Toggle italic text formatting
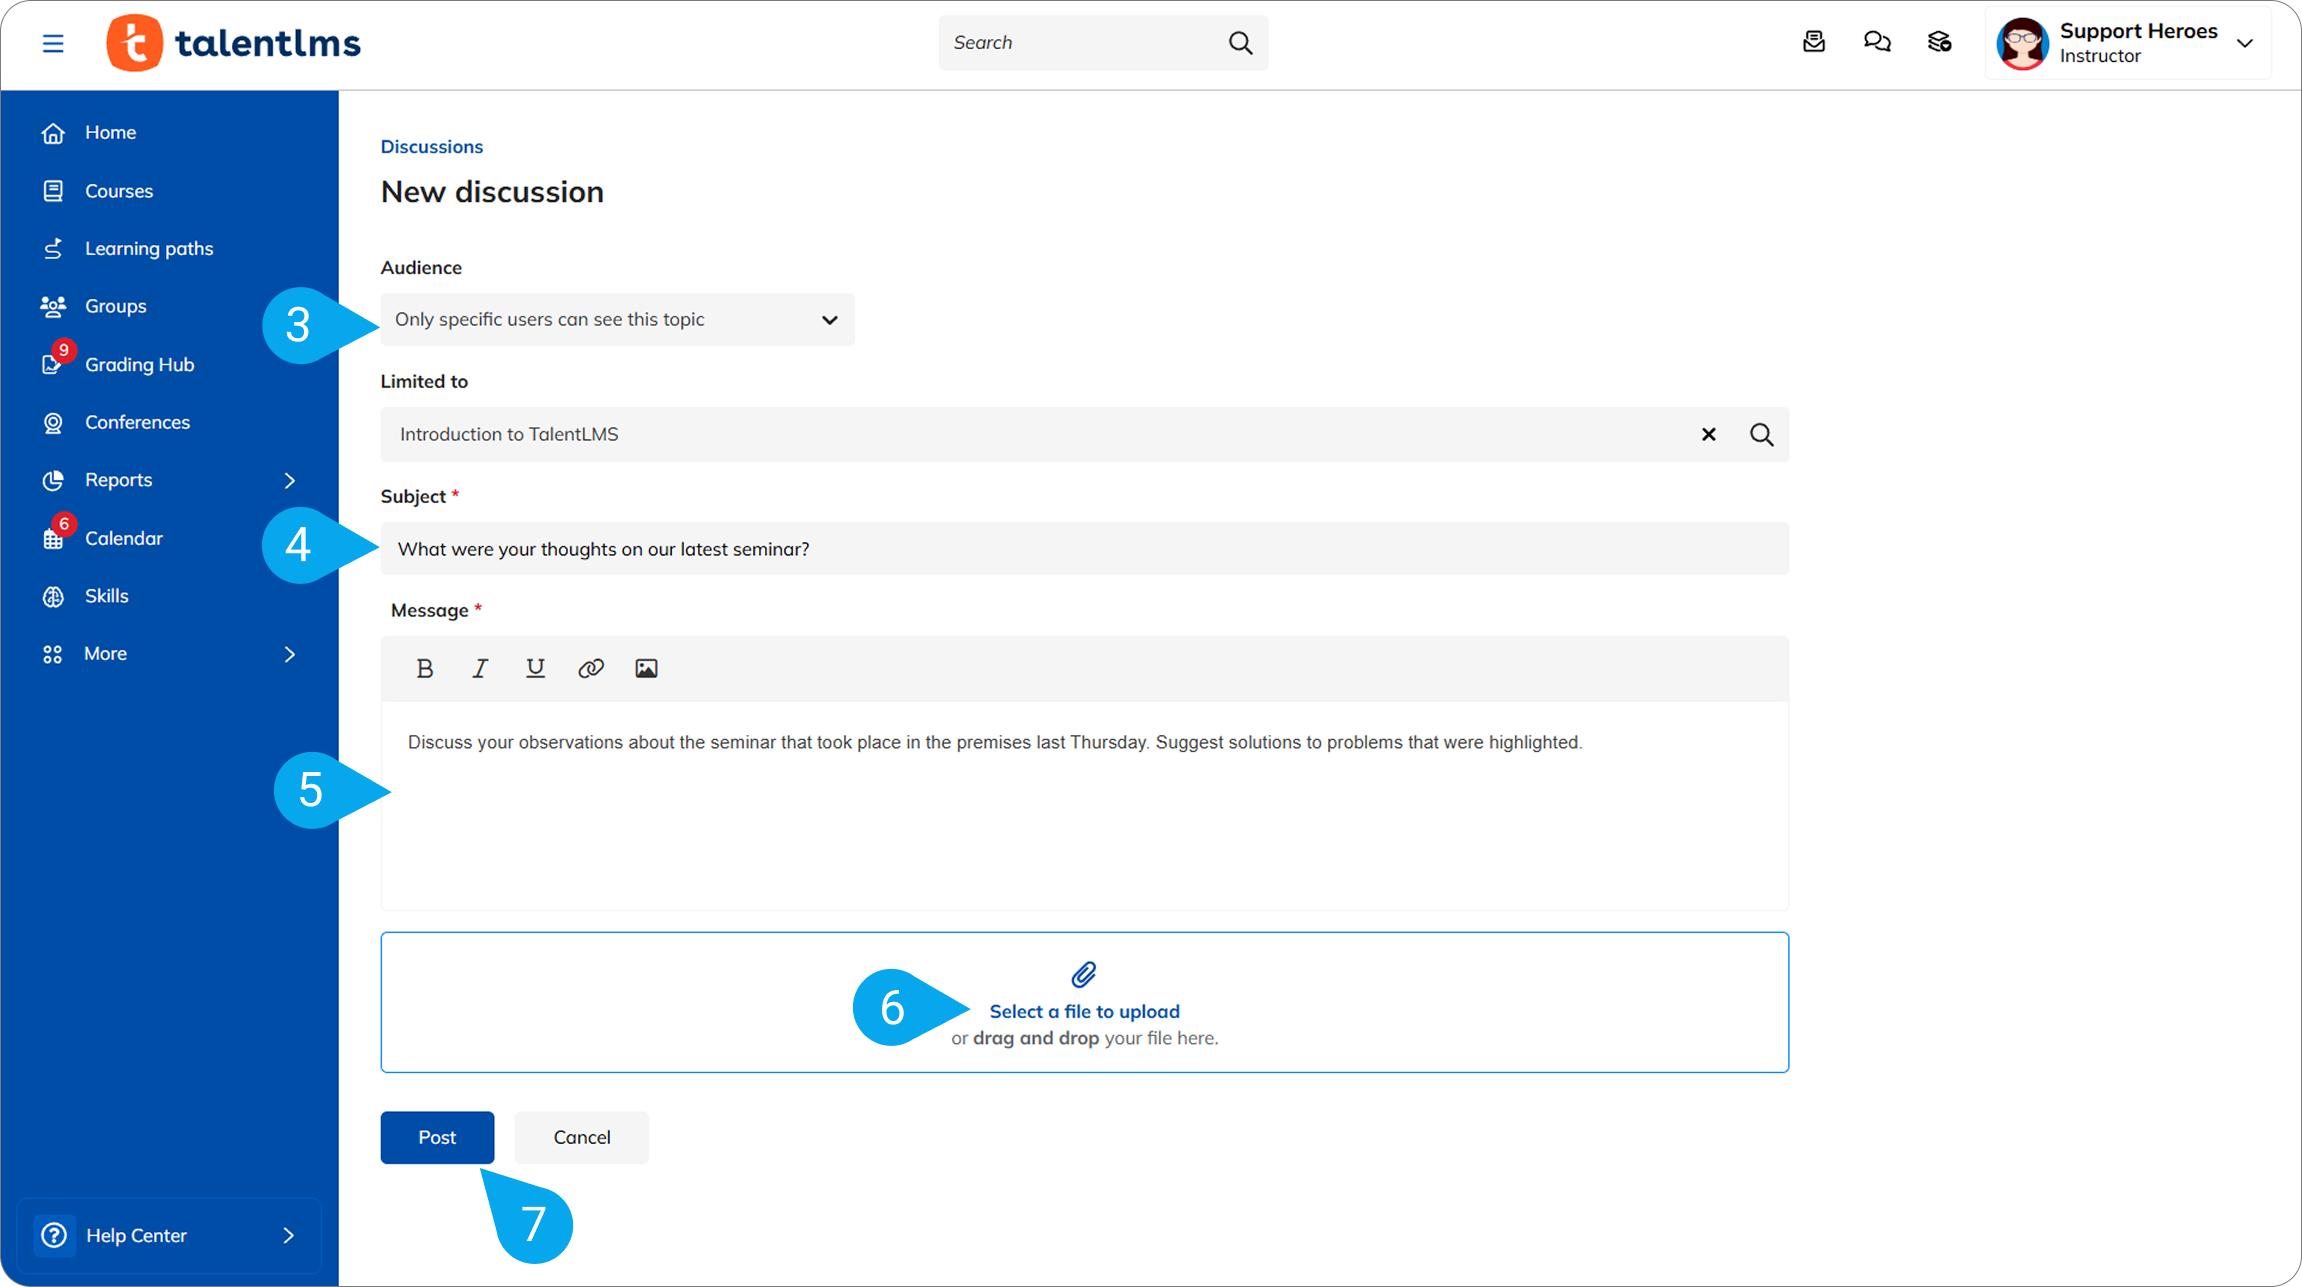The image size is (2302, 1287). pos(480,668)
